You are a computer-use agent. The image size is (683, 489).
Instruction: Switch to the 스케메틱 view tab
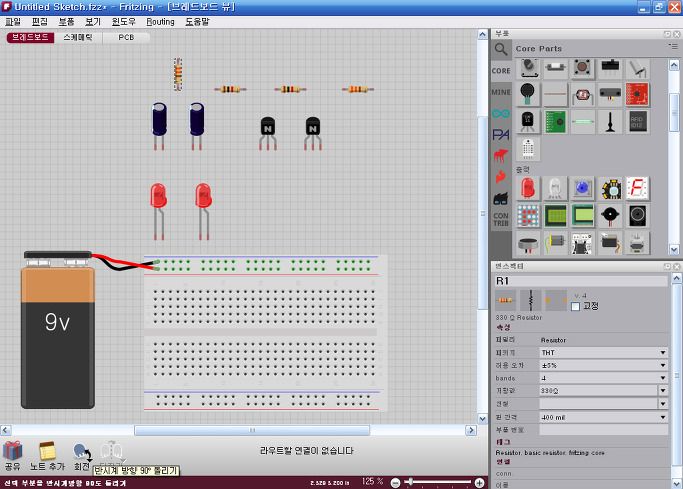[78, 37]
